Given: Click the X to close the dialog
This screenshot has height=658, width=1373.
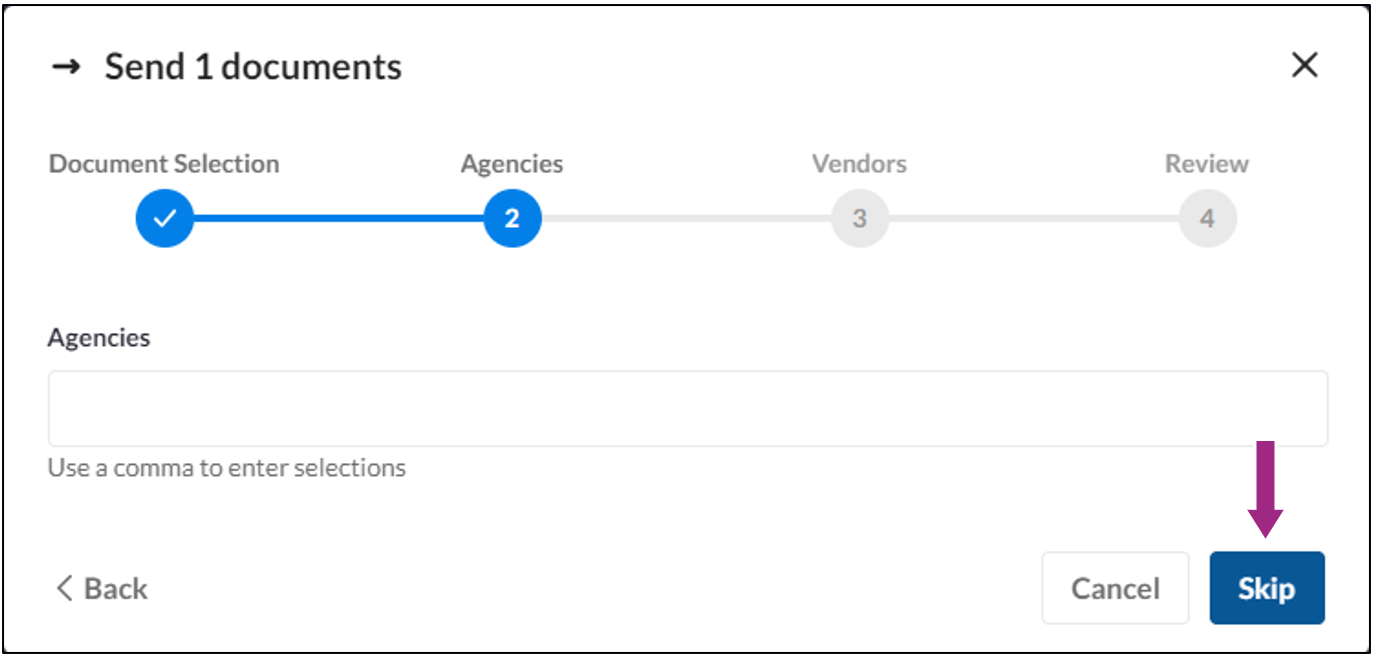Looking at the screenshot, I should (1305, 64).
